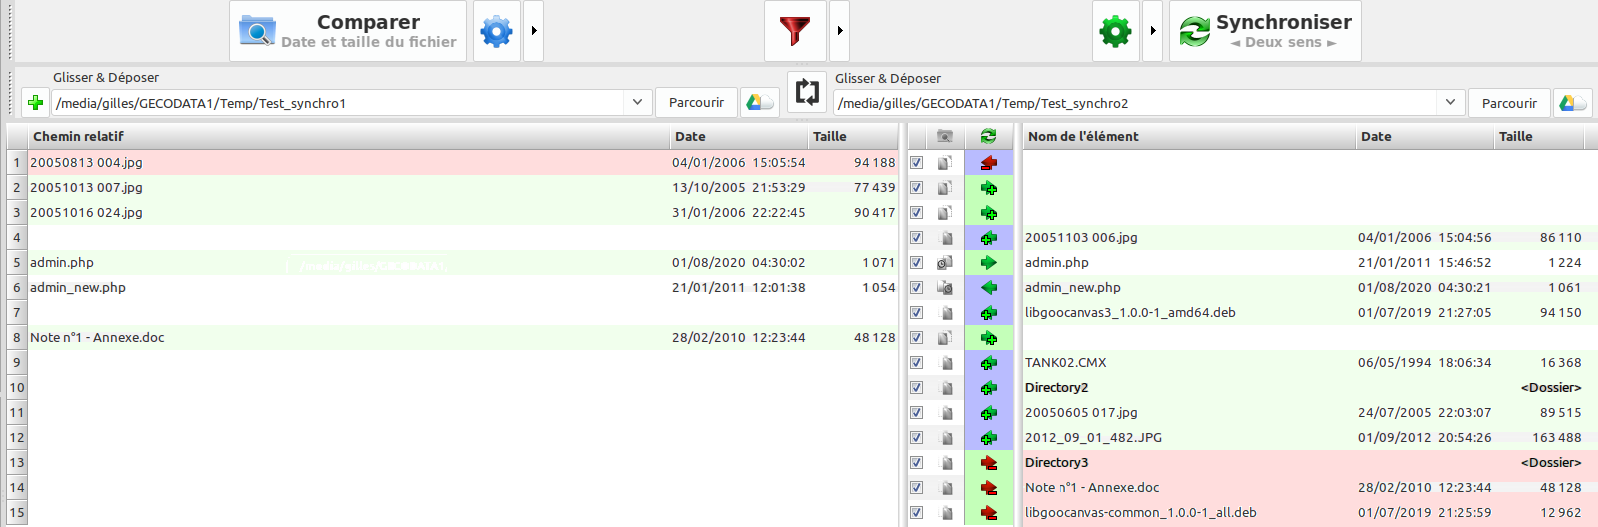Viewport: 1598px width, 527px height.
Task: Toggle row 6 checkbox for admin_new.php
Action: tap(916, 287)
